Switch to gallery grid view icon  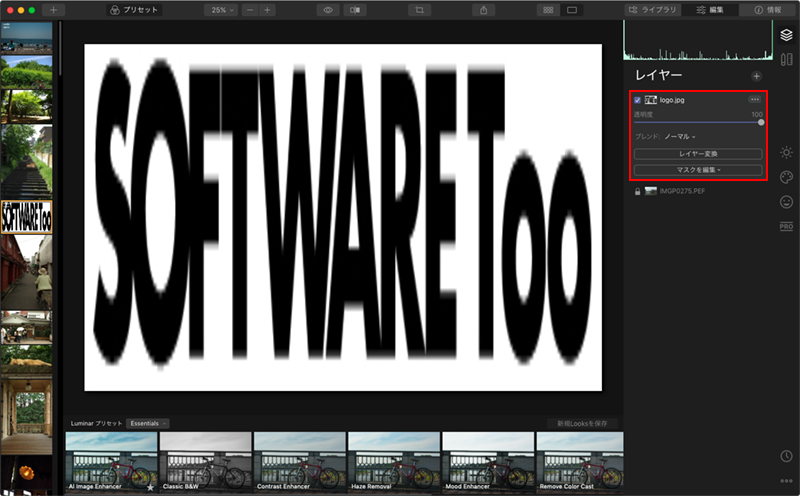coord(548,10)
